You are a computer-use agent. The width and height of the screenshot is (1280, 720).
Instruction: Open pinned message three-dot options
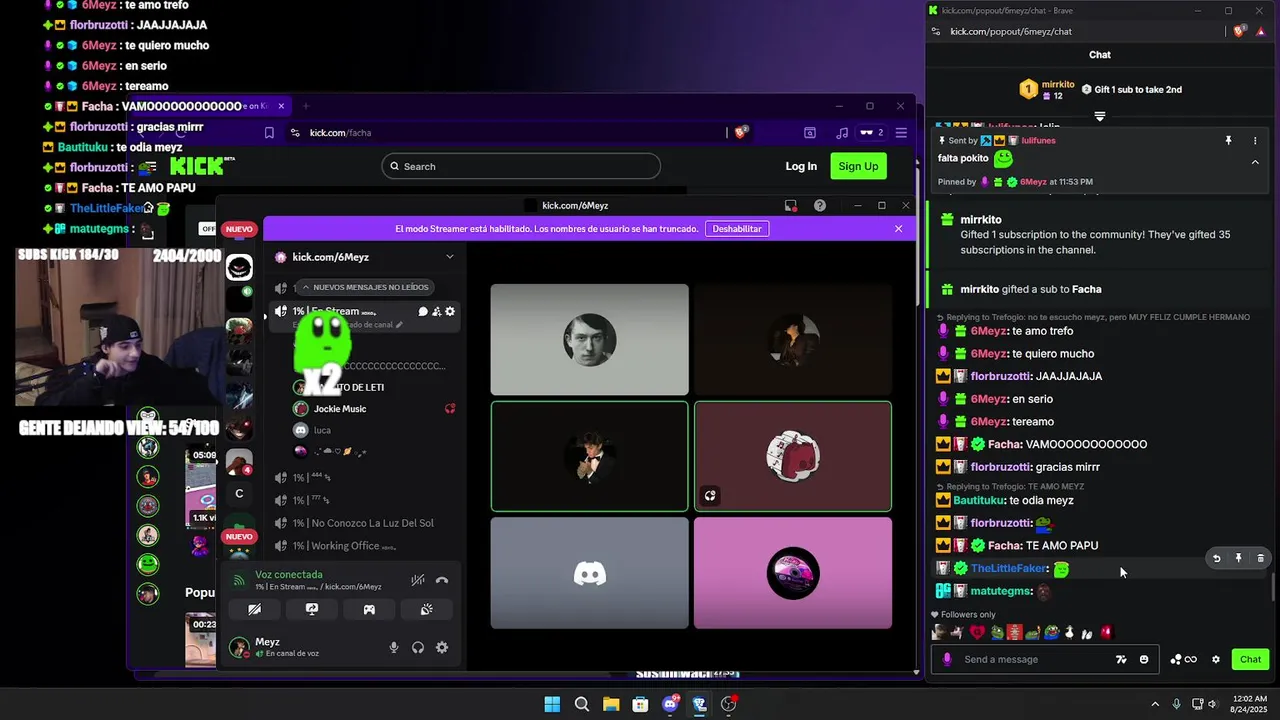[x=1255, y=141]
